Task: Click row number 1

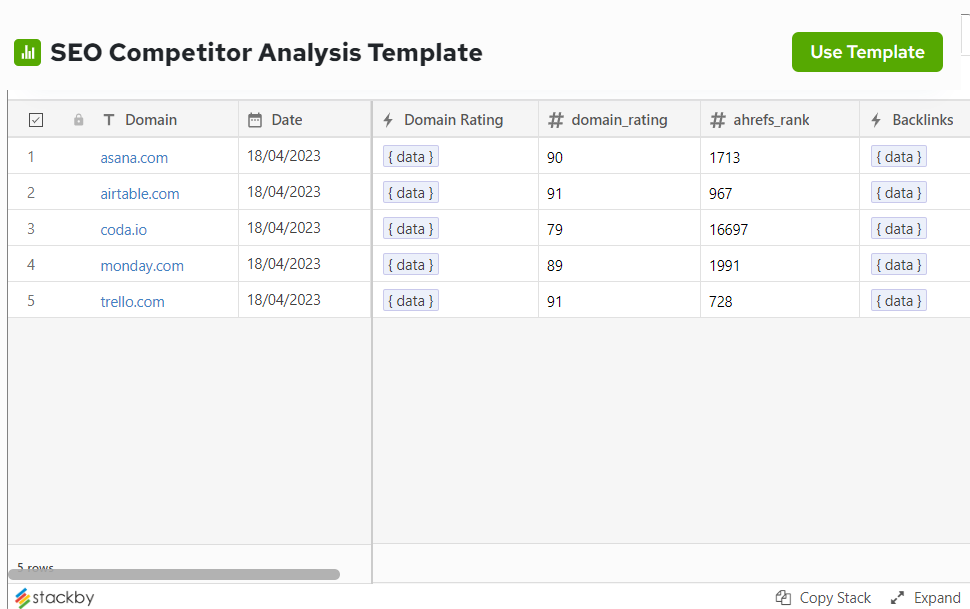Action: point(31,157)
